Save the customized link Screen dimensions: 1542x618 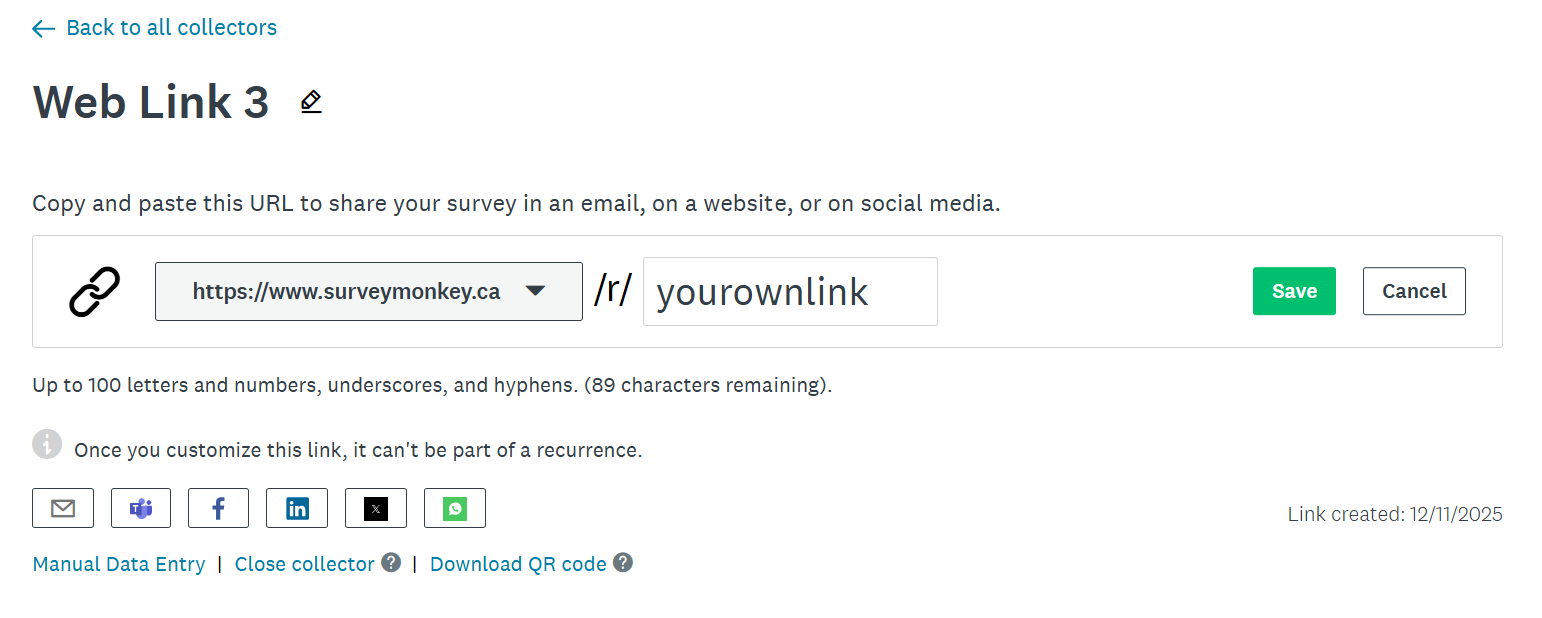[1294, 291]
